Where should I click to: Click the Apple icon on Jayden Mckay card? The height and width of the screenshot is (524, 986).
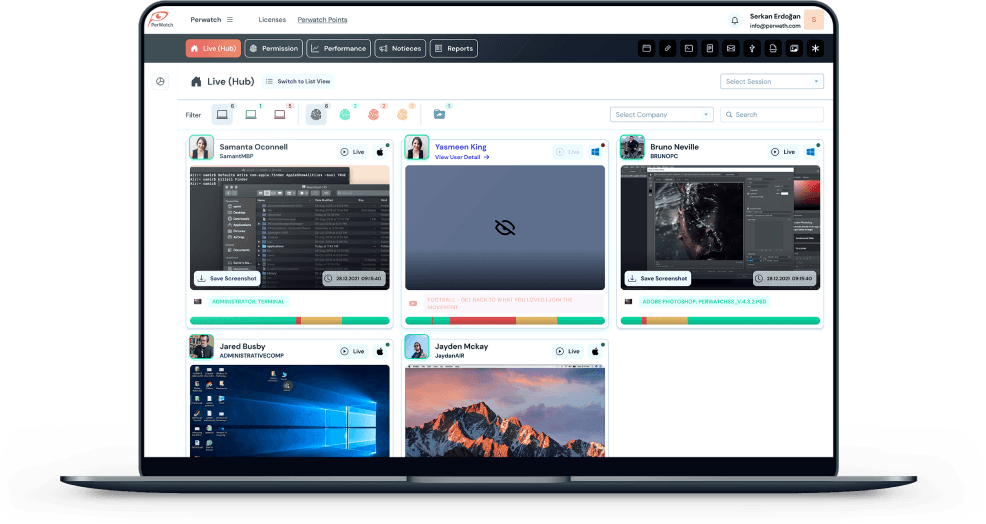pos(595,351)
